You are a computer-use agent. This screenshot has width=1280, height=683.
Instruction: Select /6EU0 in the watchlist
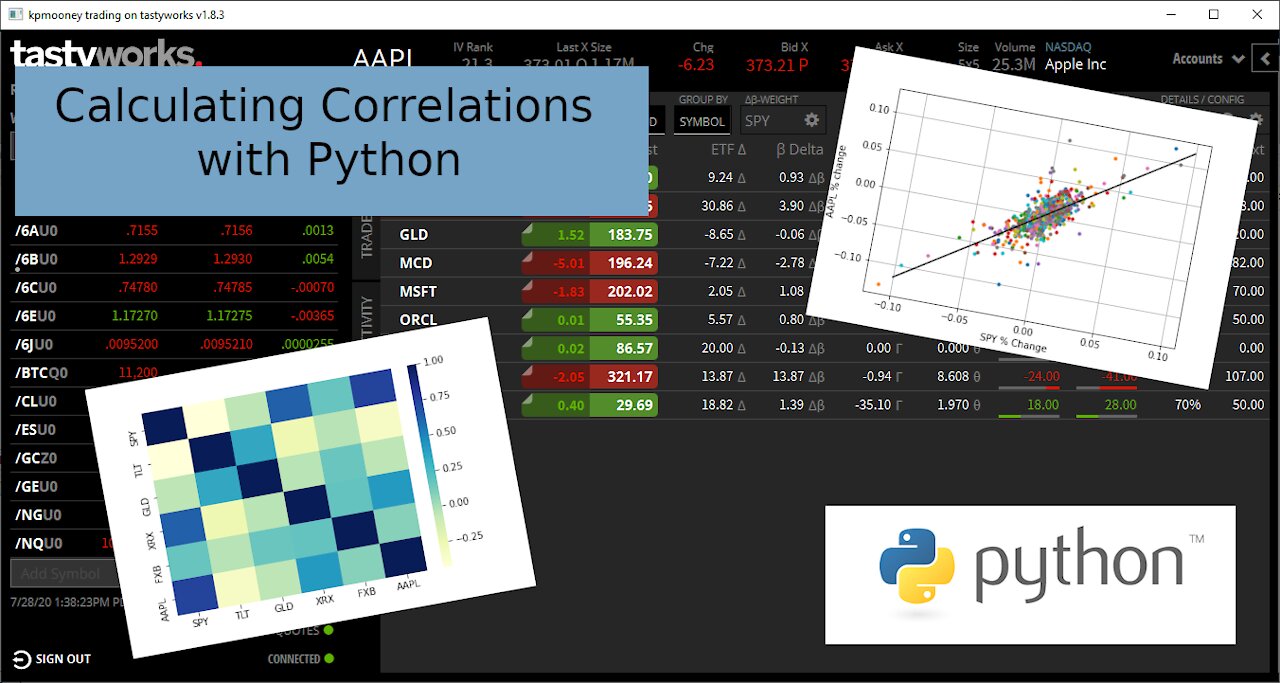[36, 316]
